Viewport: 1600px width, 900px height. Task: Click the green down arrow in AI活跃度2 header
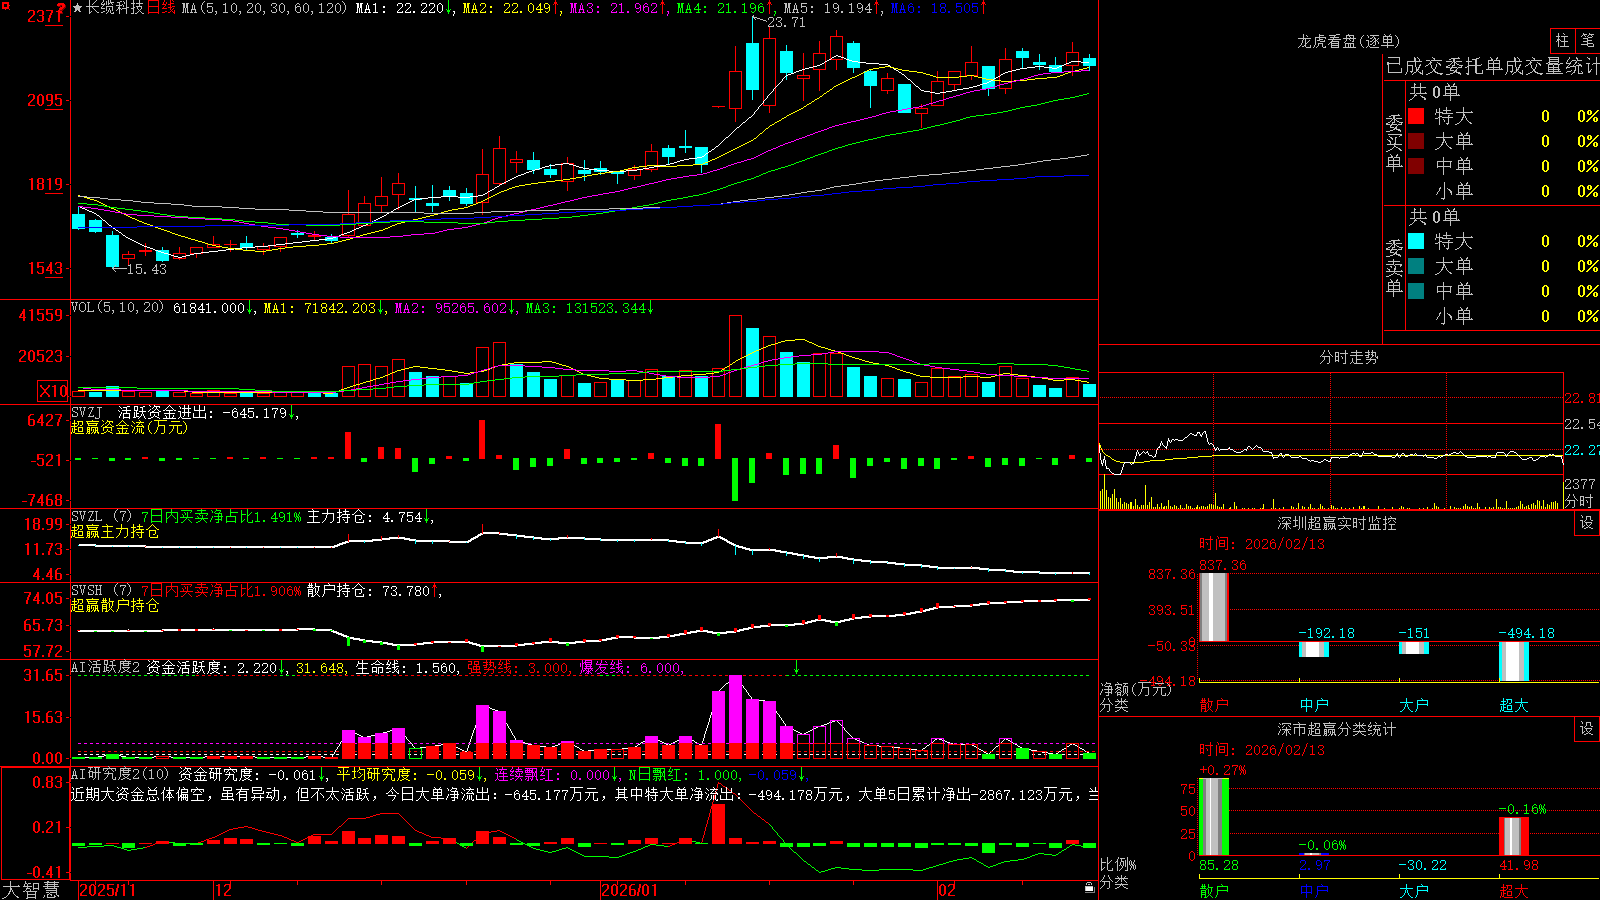point(796,667)
